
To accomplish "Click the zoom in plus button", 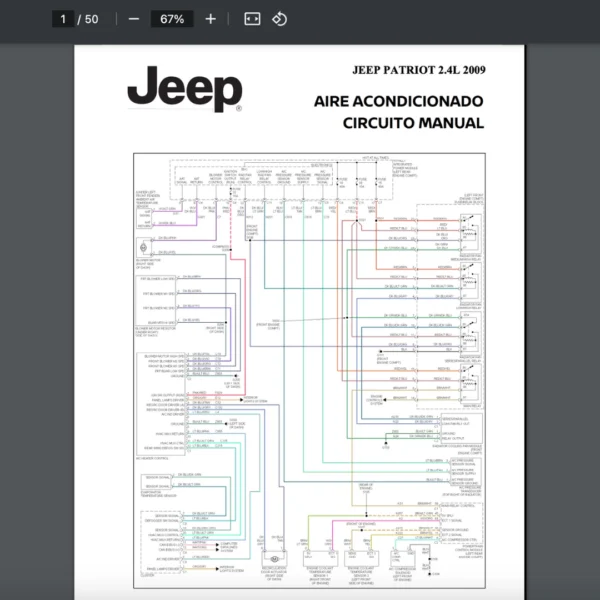I will [210, 19].
